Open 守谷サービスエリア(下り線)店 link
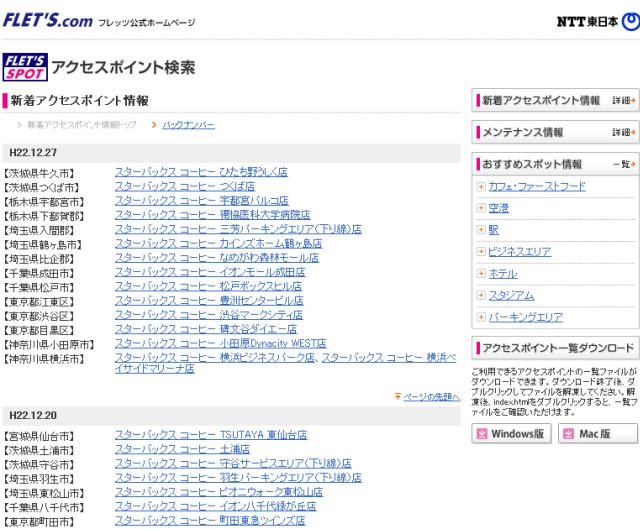This screenshot has height=530, width=640. click(233, 464)
